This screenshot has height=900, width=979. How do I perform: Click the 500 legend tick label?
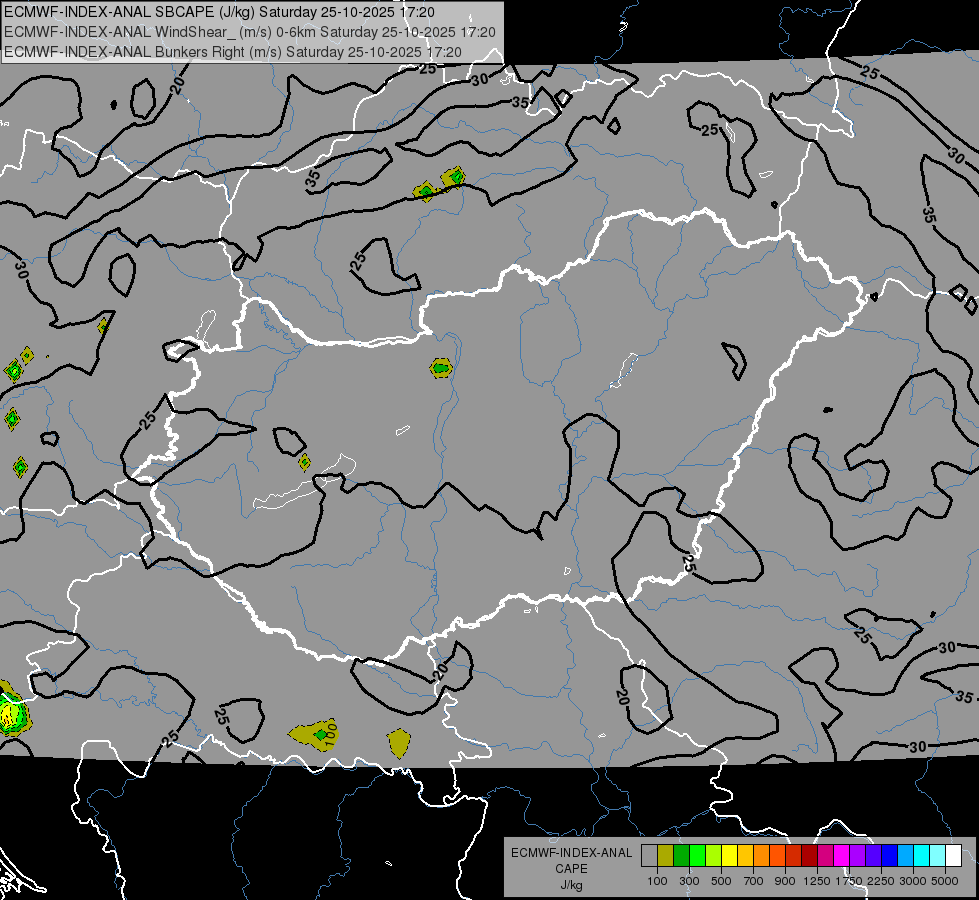click(721, 881)
